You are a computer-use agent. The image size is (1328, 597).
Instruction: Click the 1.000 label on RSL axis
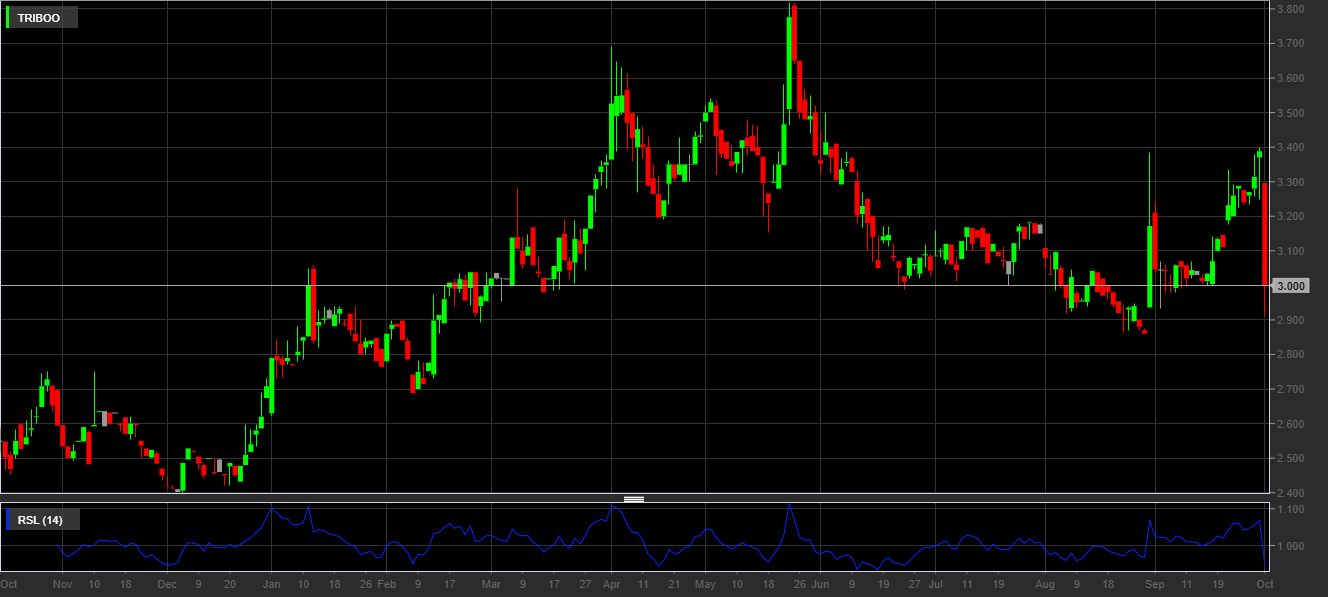pos(1289,547)
